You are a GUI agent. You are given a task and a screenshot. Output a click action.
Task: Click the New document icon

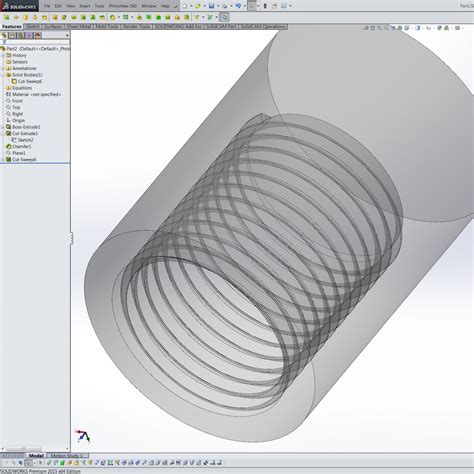184,6
